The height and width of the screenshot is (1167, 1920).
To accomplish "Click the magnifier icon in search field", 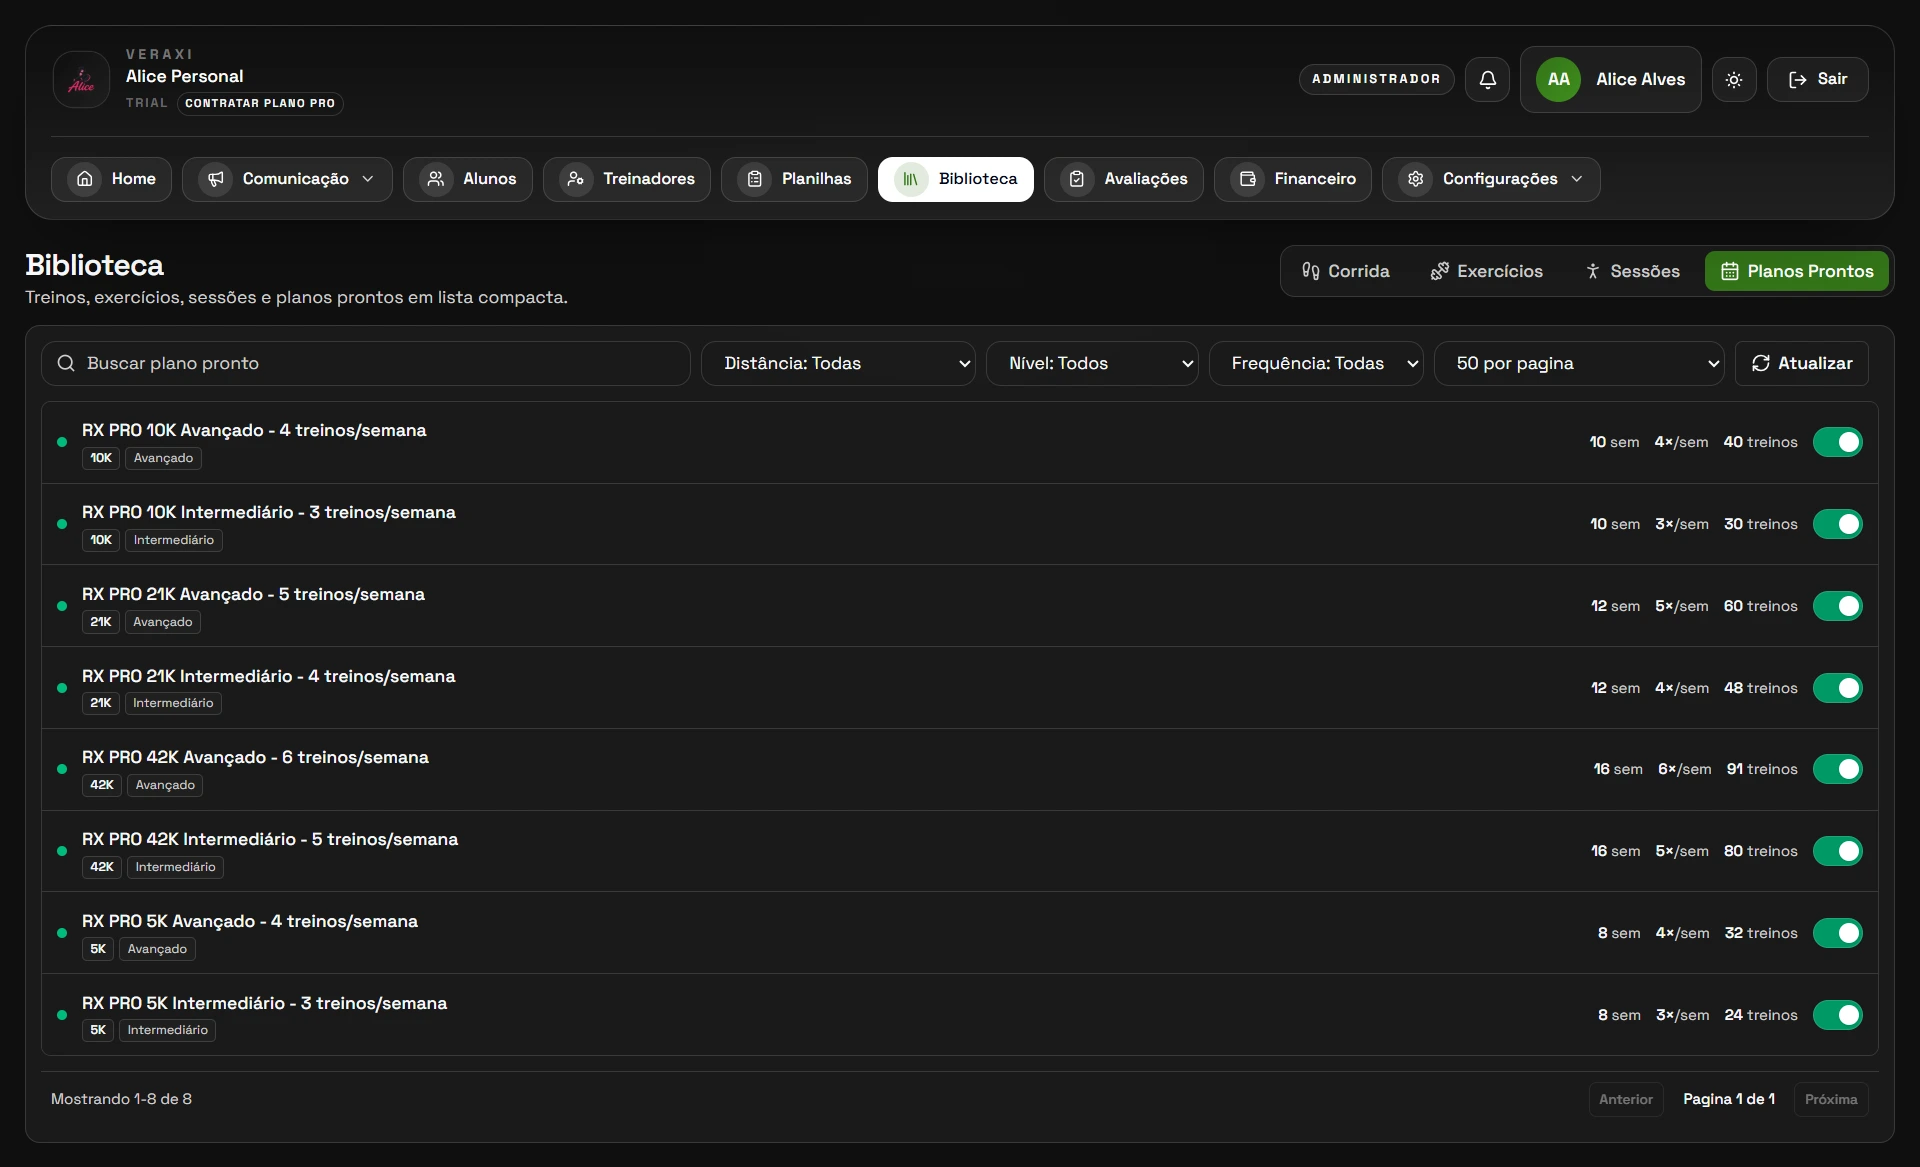I will (x=66, y=363).
